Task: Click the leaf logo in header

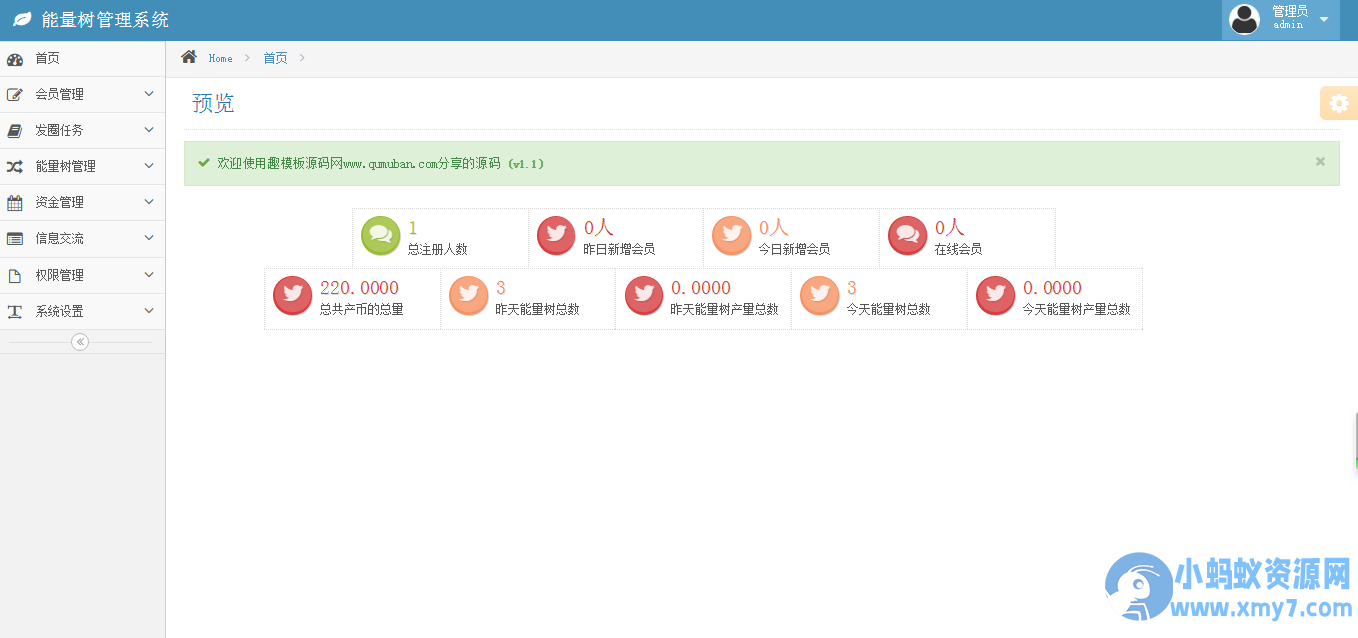Action: 22,20
